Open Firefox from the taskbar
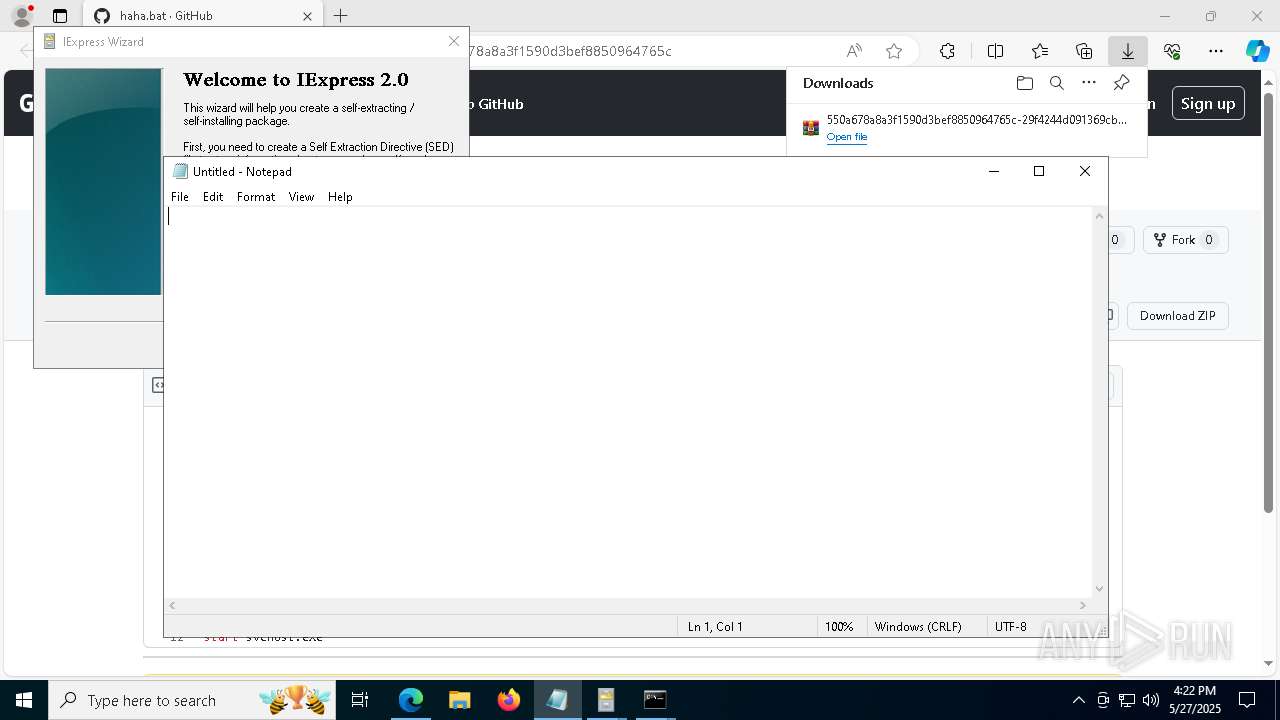 (509, 700)
